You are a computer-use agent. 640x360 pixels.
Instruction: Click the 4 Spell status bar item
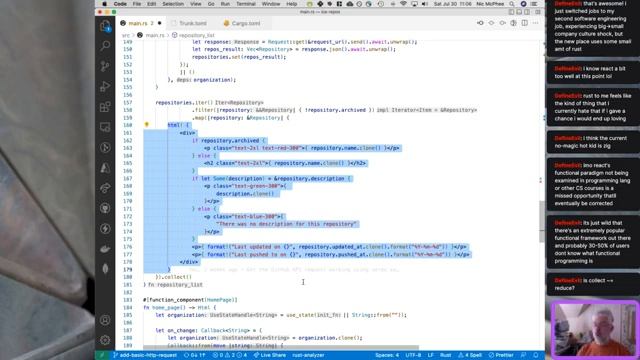coord(470,355)
